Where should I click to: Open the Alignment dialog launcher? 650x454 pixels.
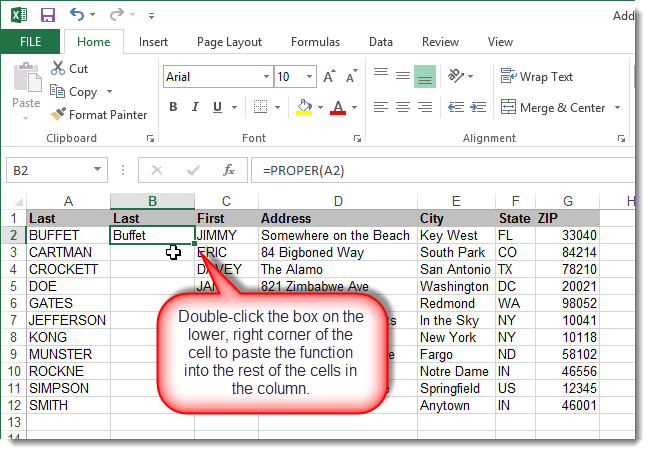coord(621,138)
